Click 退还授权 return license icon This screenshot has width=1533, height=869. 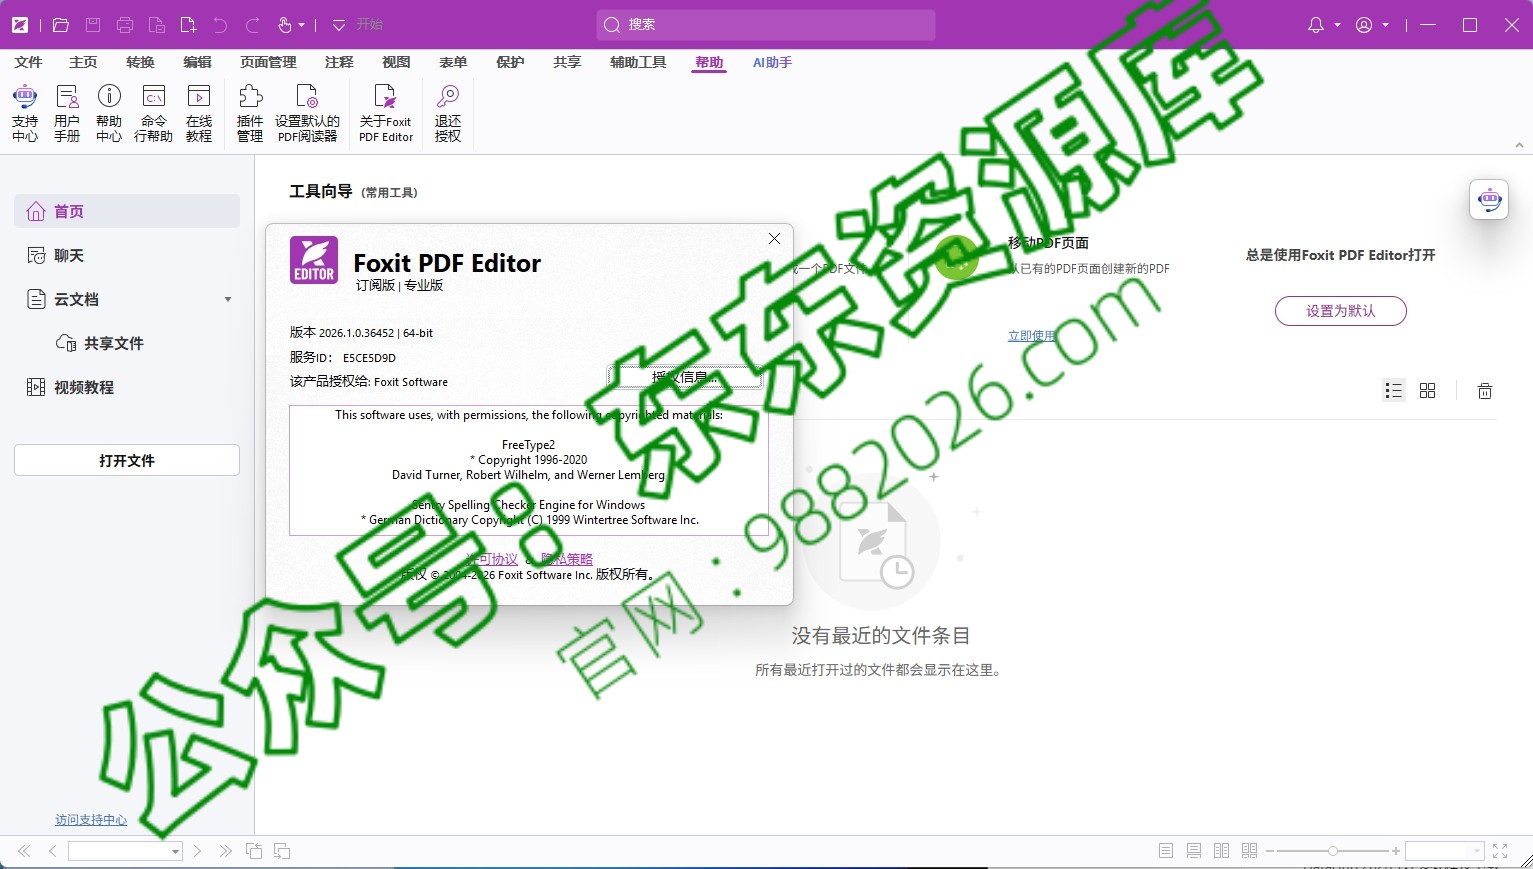(447, 110)
